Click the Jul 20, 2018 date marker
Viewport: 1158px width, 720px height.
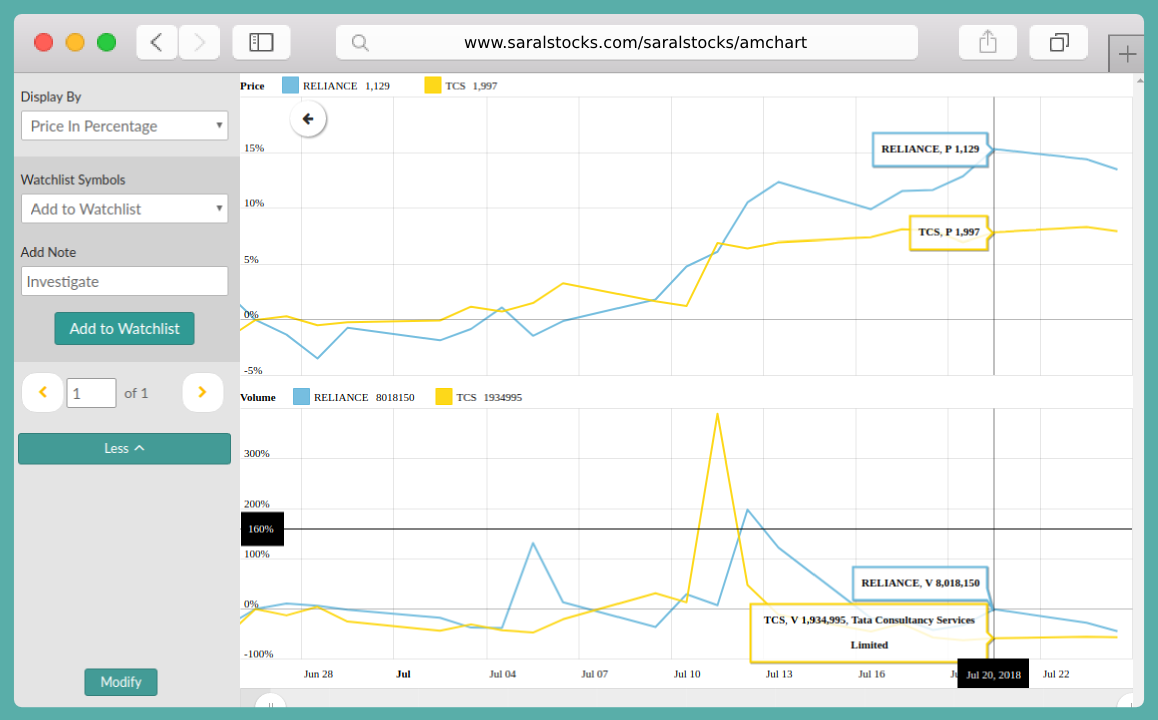tap(993, 674)
